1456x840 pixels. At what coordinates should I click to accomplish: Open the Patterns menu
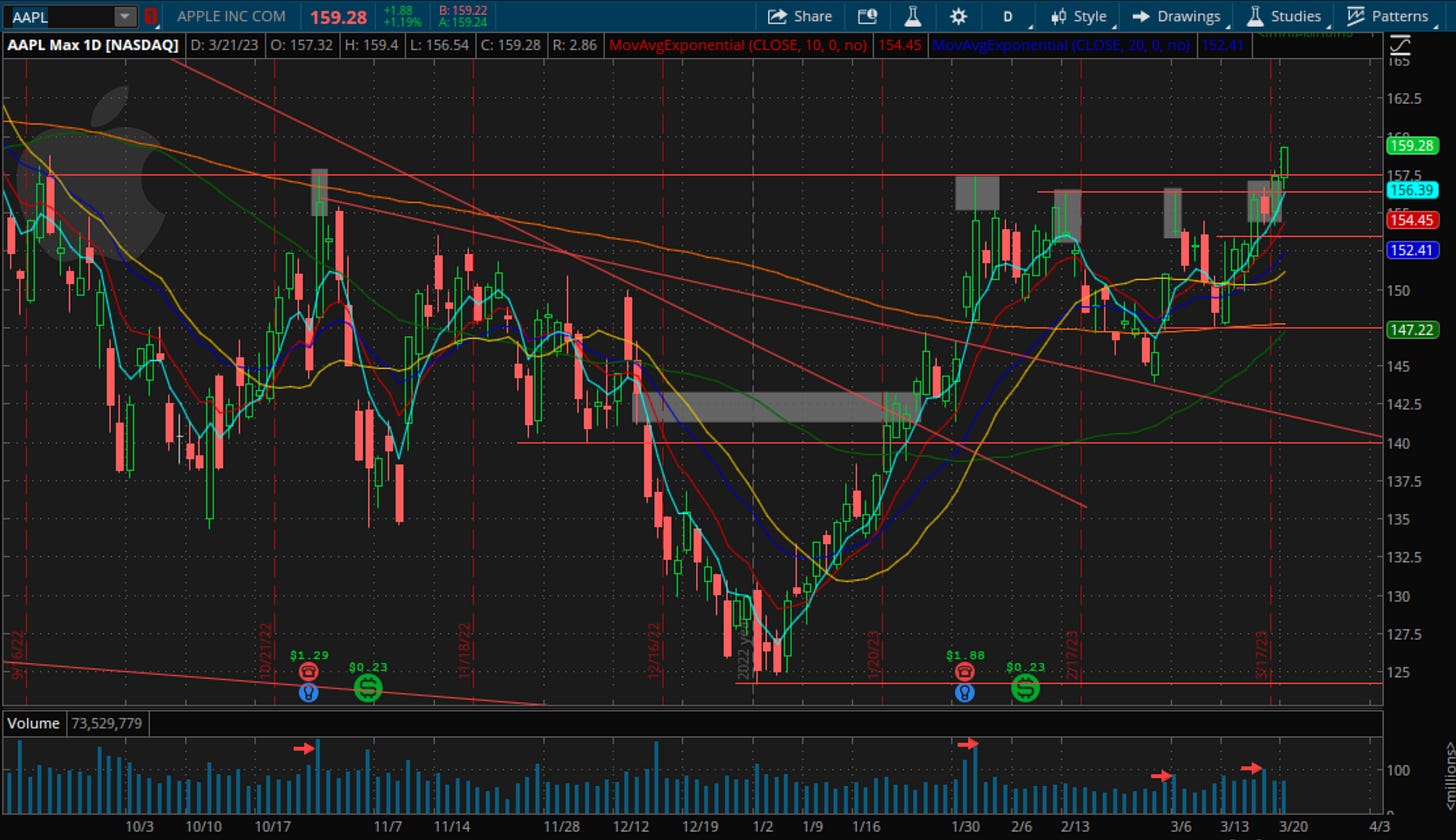tap(1388, 16)
